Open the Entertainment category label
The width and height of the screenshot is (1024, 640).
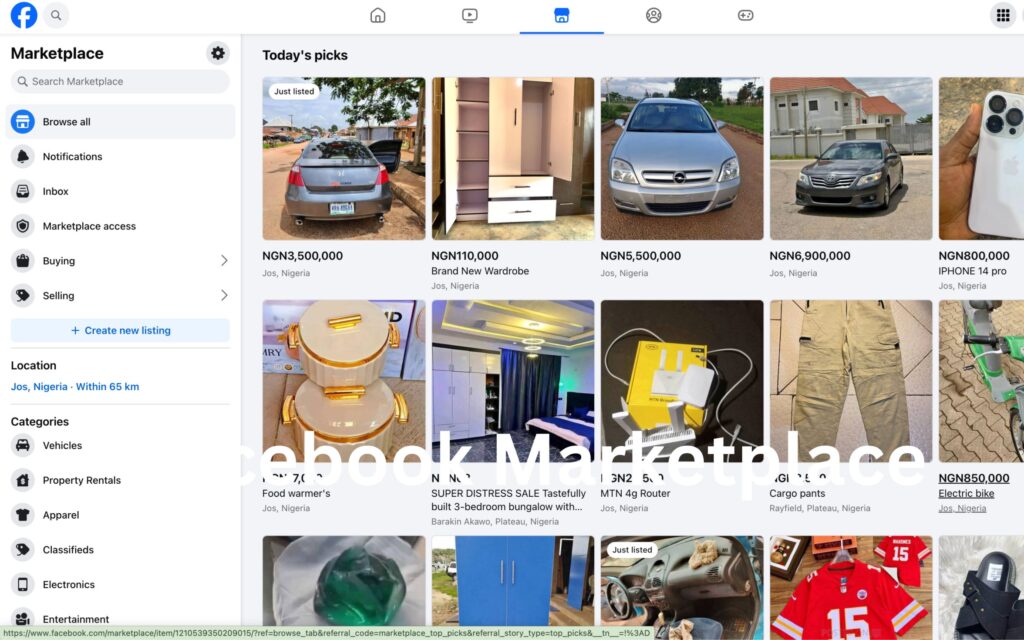[x=76, y=619]
